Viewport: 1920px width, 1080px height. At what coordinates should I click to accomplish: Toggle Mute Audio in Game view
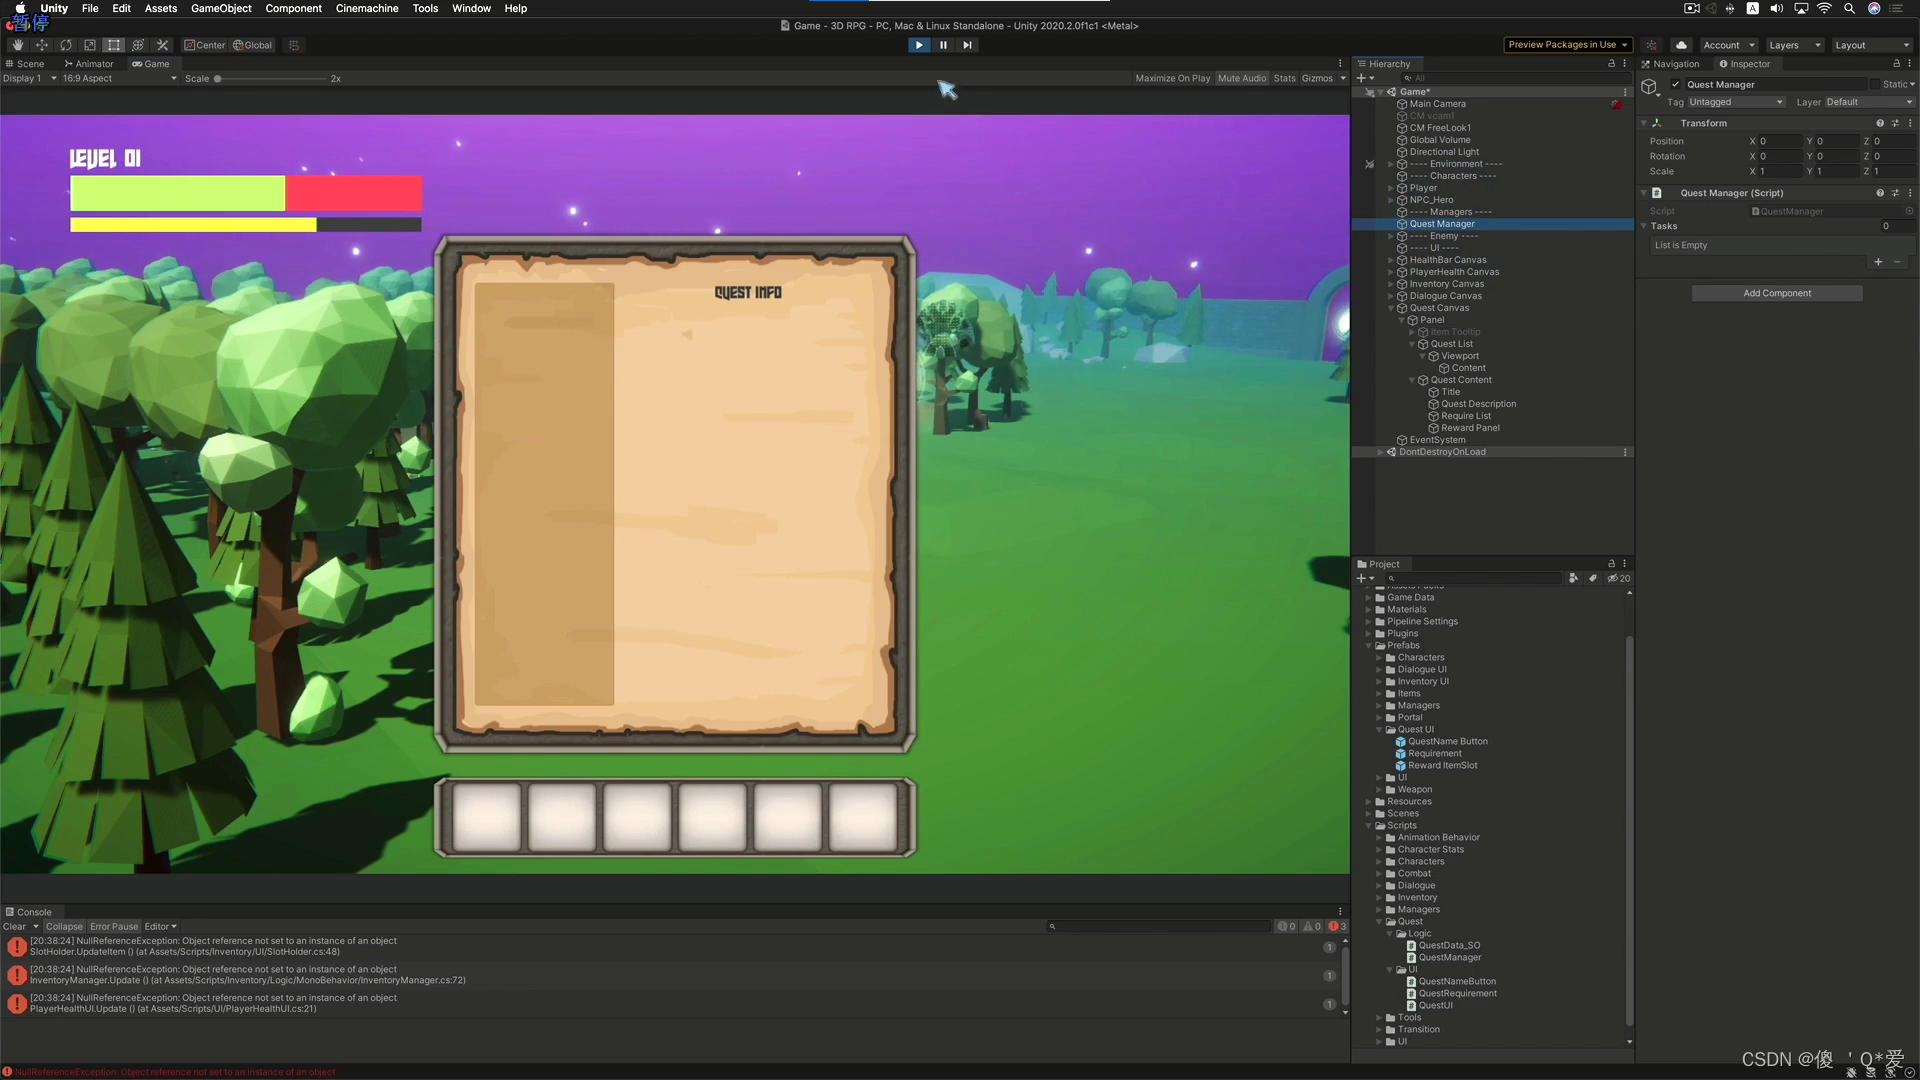(x=1241, y=78)
